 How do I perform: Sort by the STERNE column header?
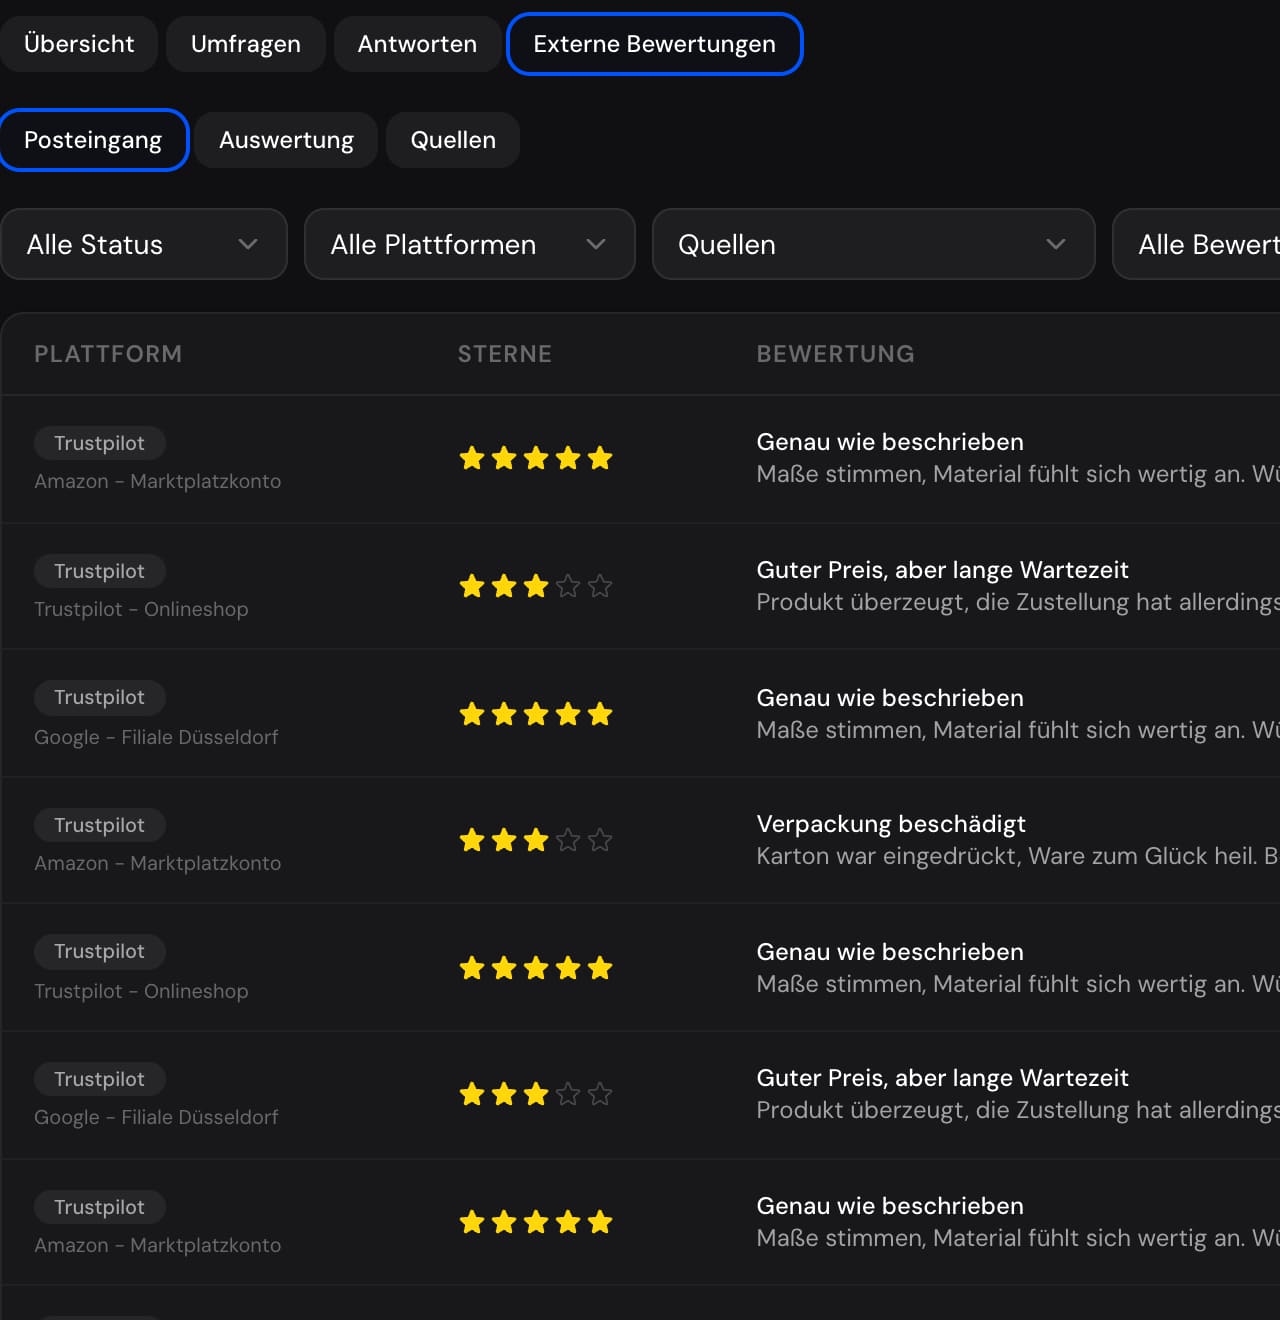(x=505, y=354)
